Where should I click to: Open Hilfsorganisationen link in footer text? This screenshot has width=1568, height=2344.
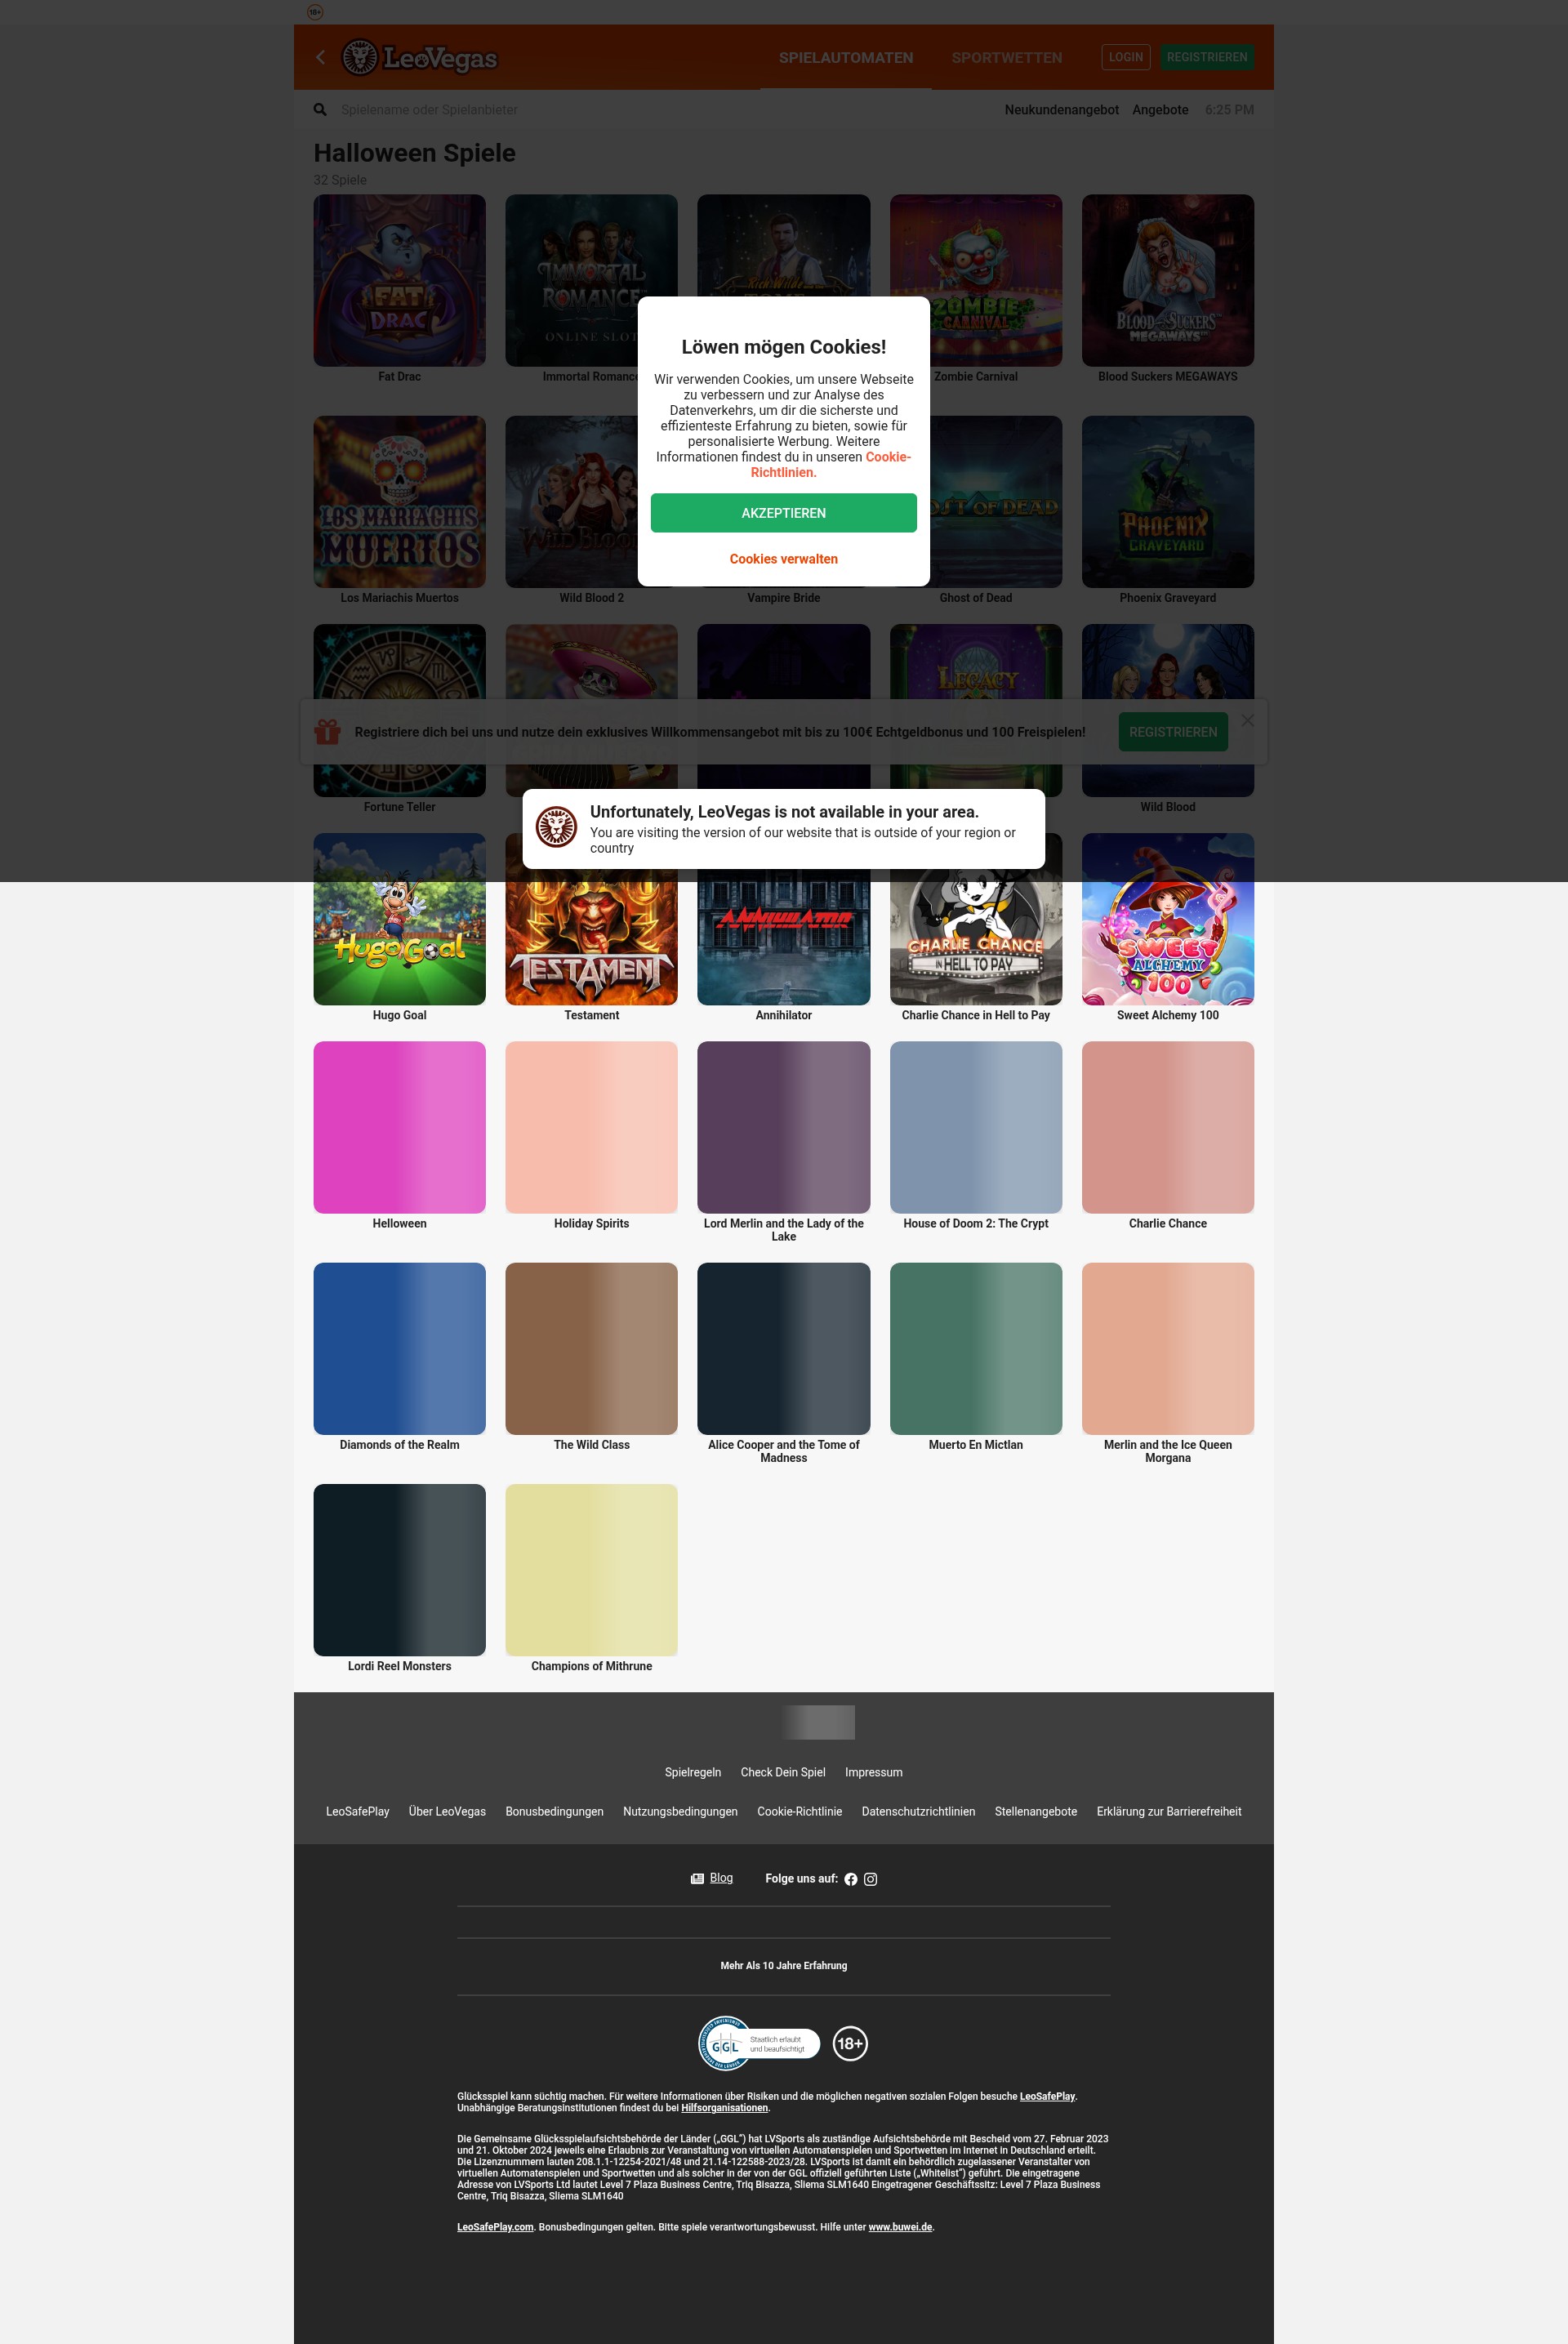coord(725,2108)
